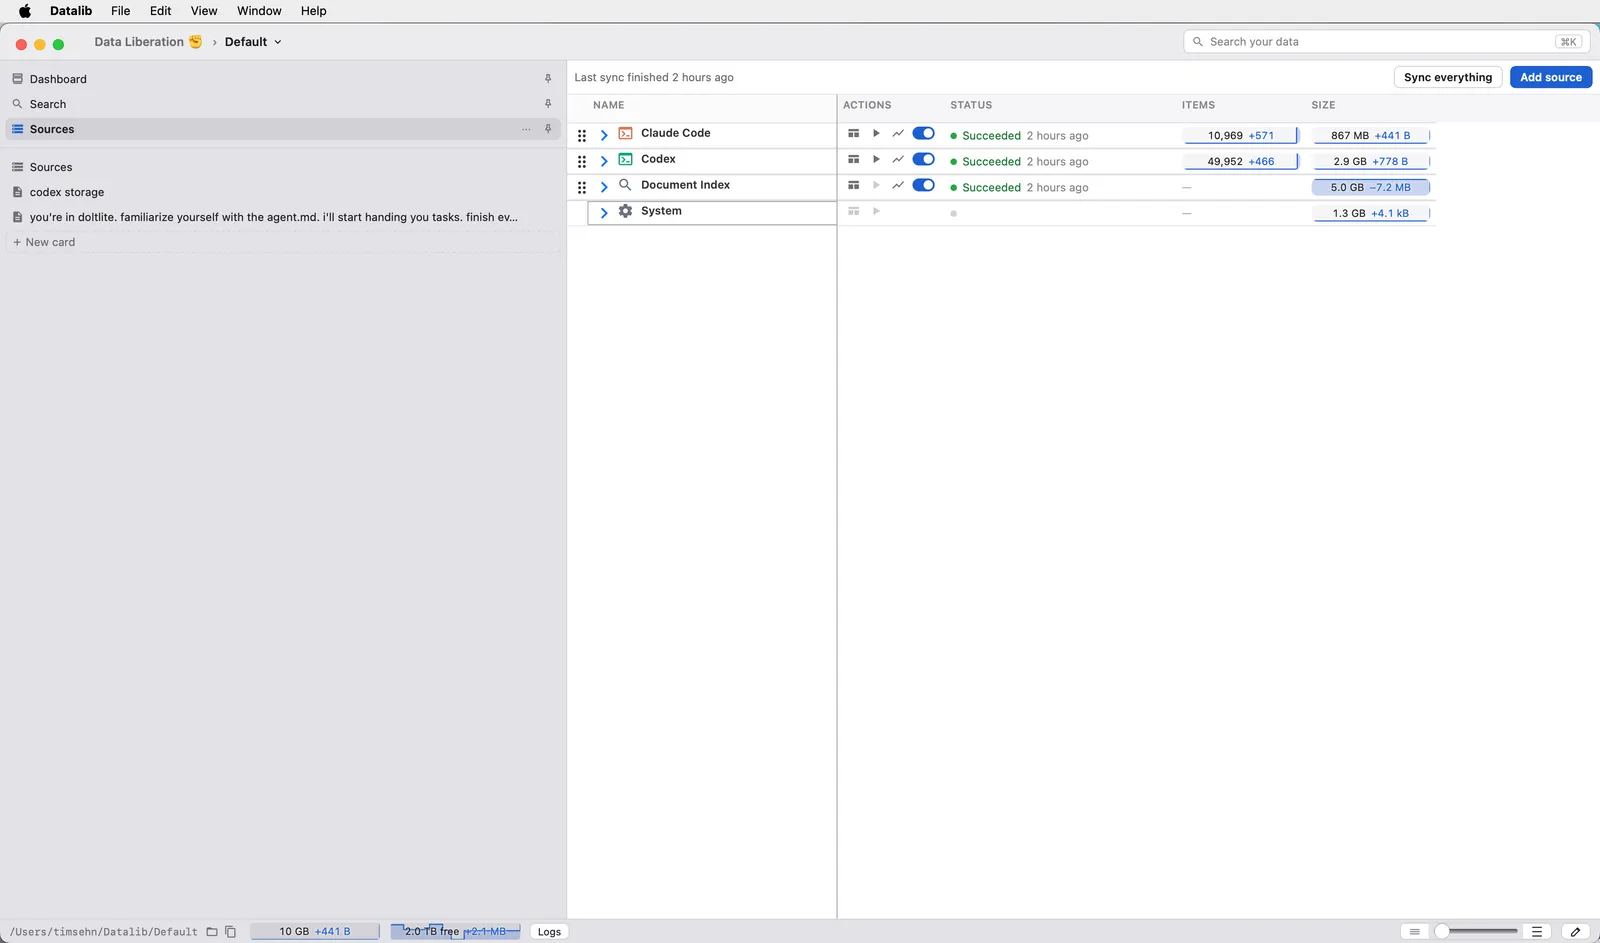Copy the library path from status bar
1600x943 pixels.
[230, 932]
